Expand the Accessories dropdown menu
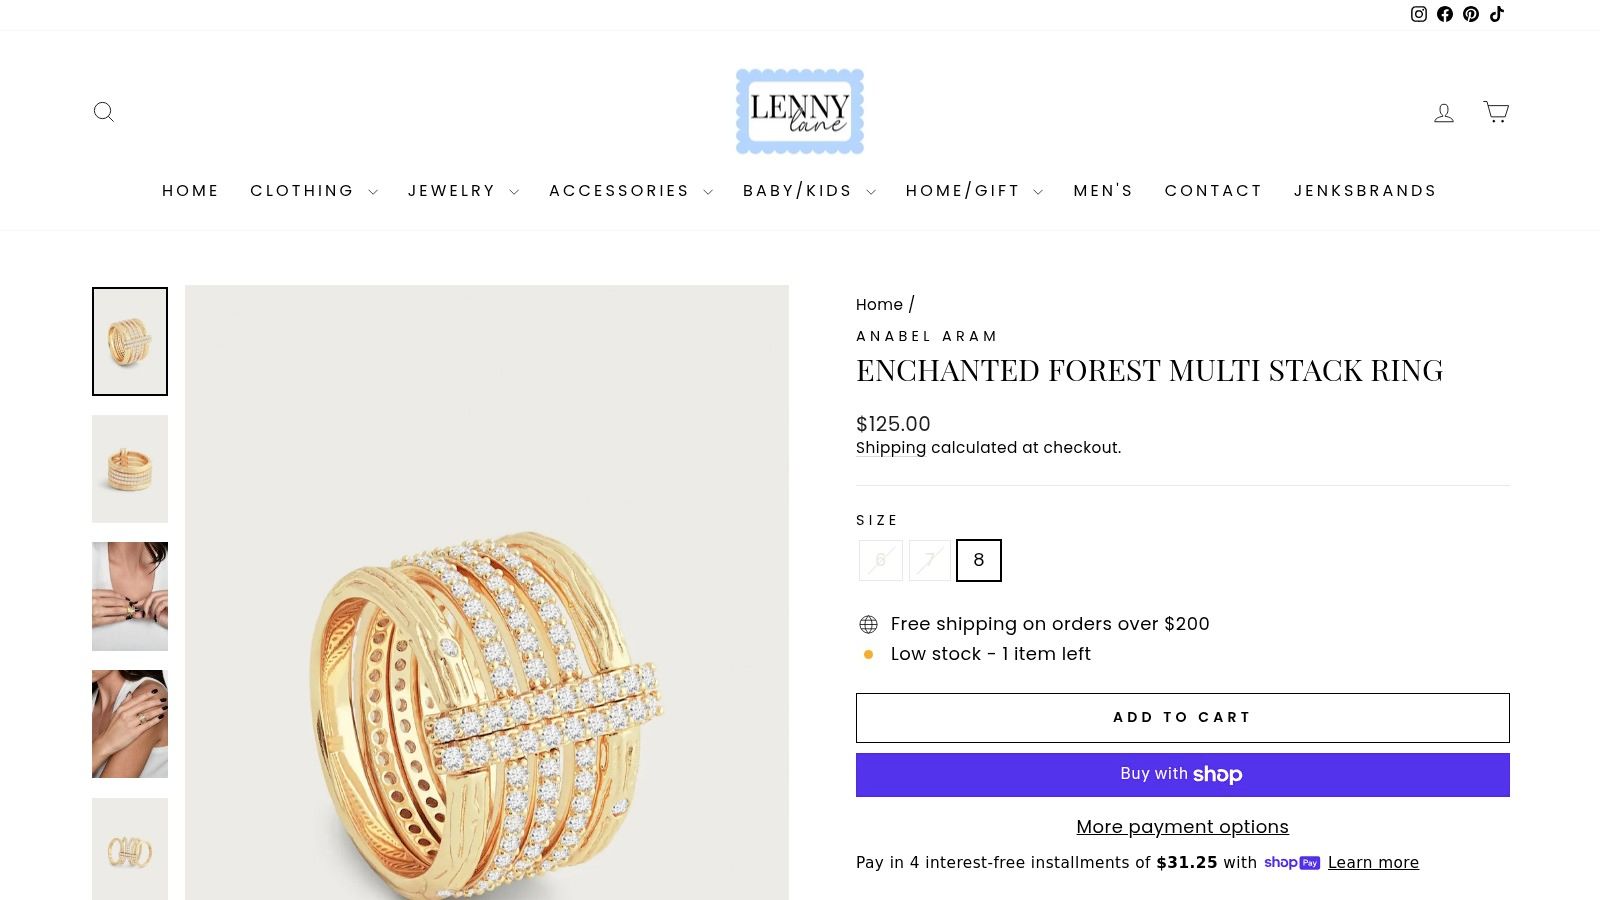 tap(630, 191)
